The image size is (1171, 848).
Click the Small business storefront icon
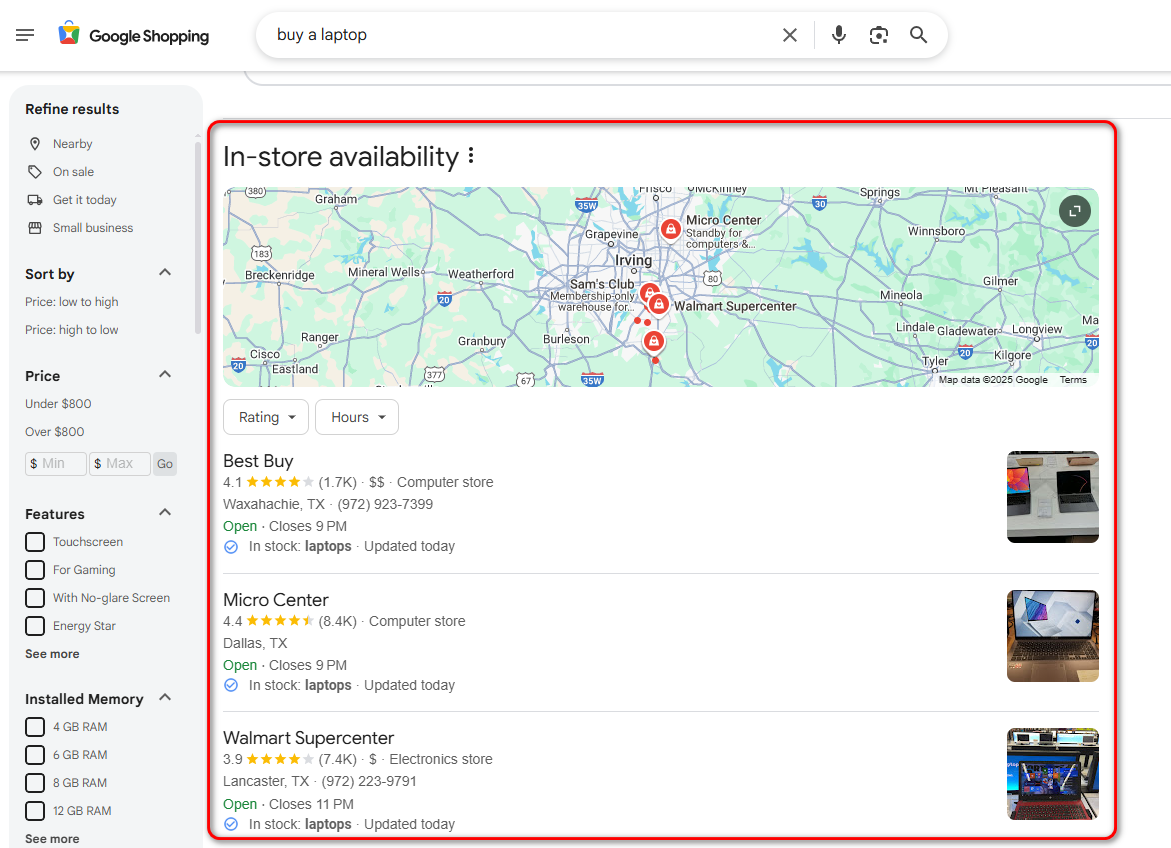pyautogui.click(x=34, y=228)
